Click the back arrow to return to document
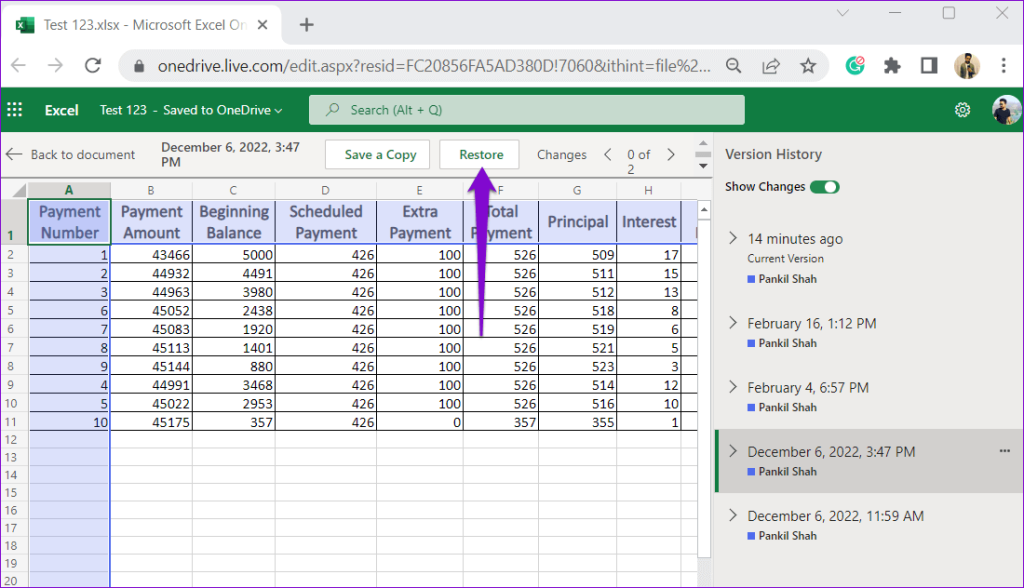 [x=14, y=154]
